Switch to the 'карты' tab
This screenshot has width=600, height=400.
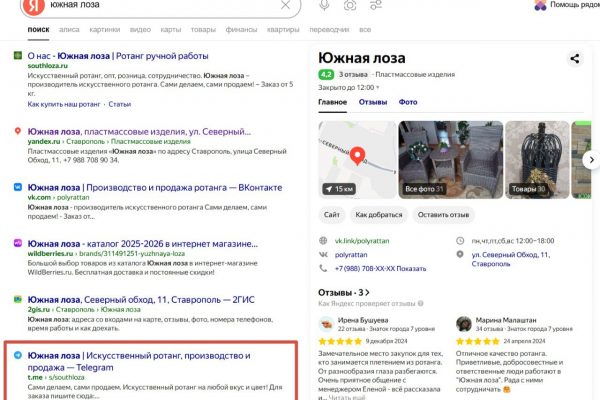[171, 29]
